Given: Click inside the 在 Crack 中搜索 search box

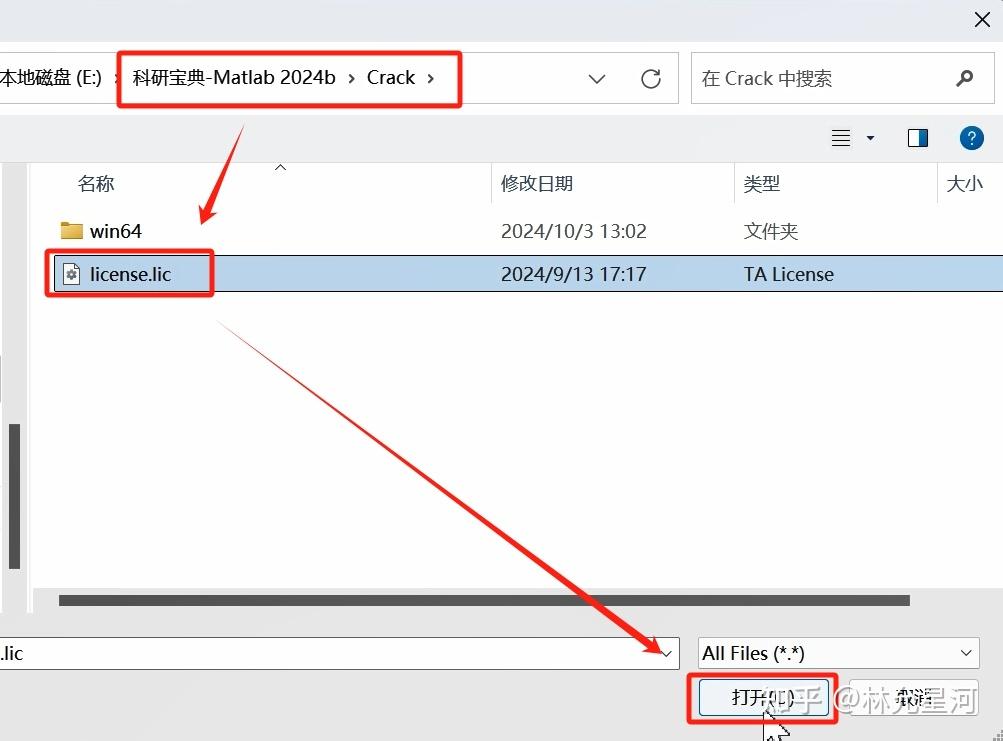Looking at the screenshot, I should 820,77.
